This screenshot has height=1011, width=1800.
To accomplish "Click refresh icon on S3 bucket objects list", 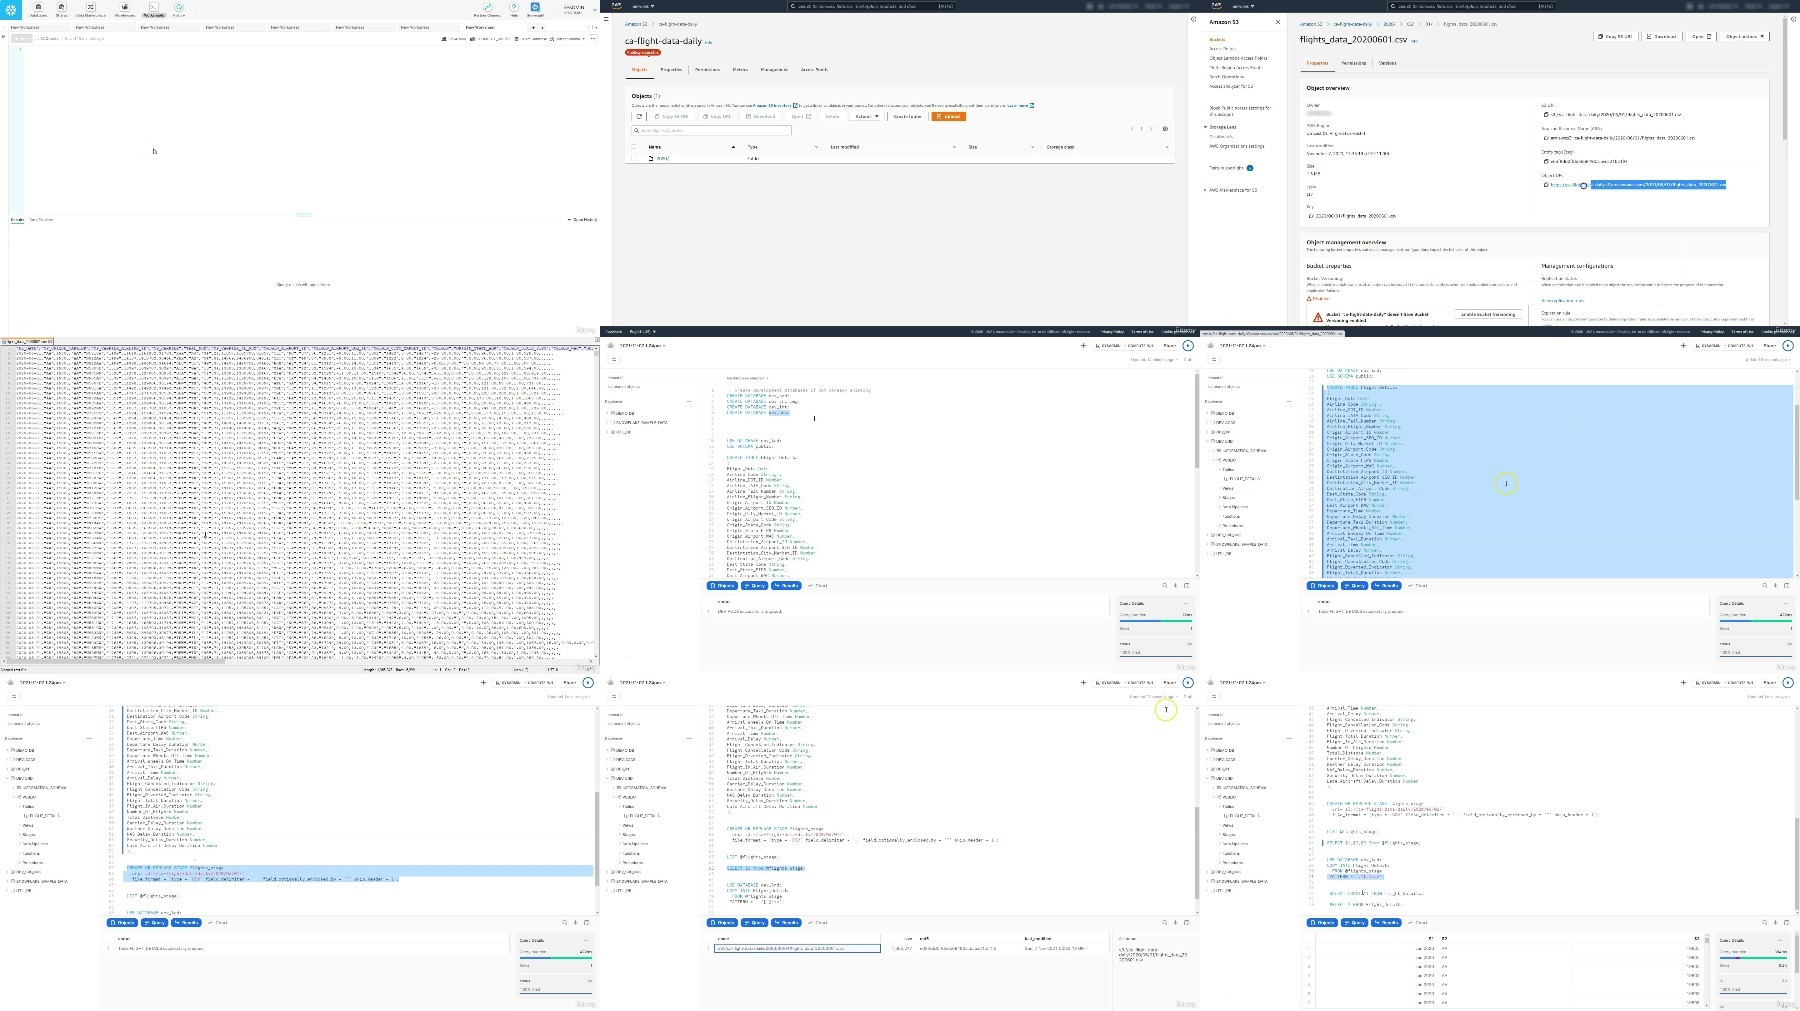I will (x=639, y=116).
